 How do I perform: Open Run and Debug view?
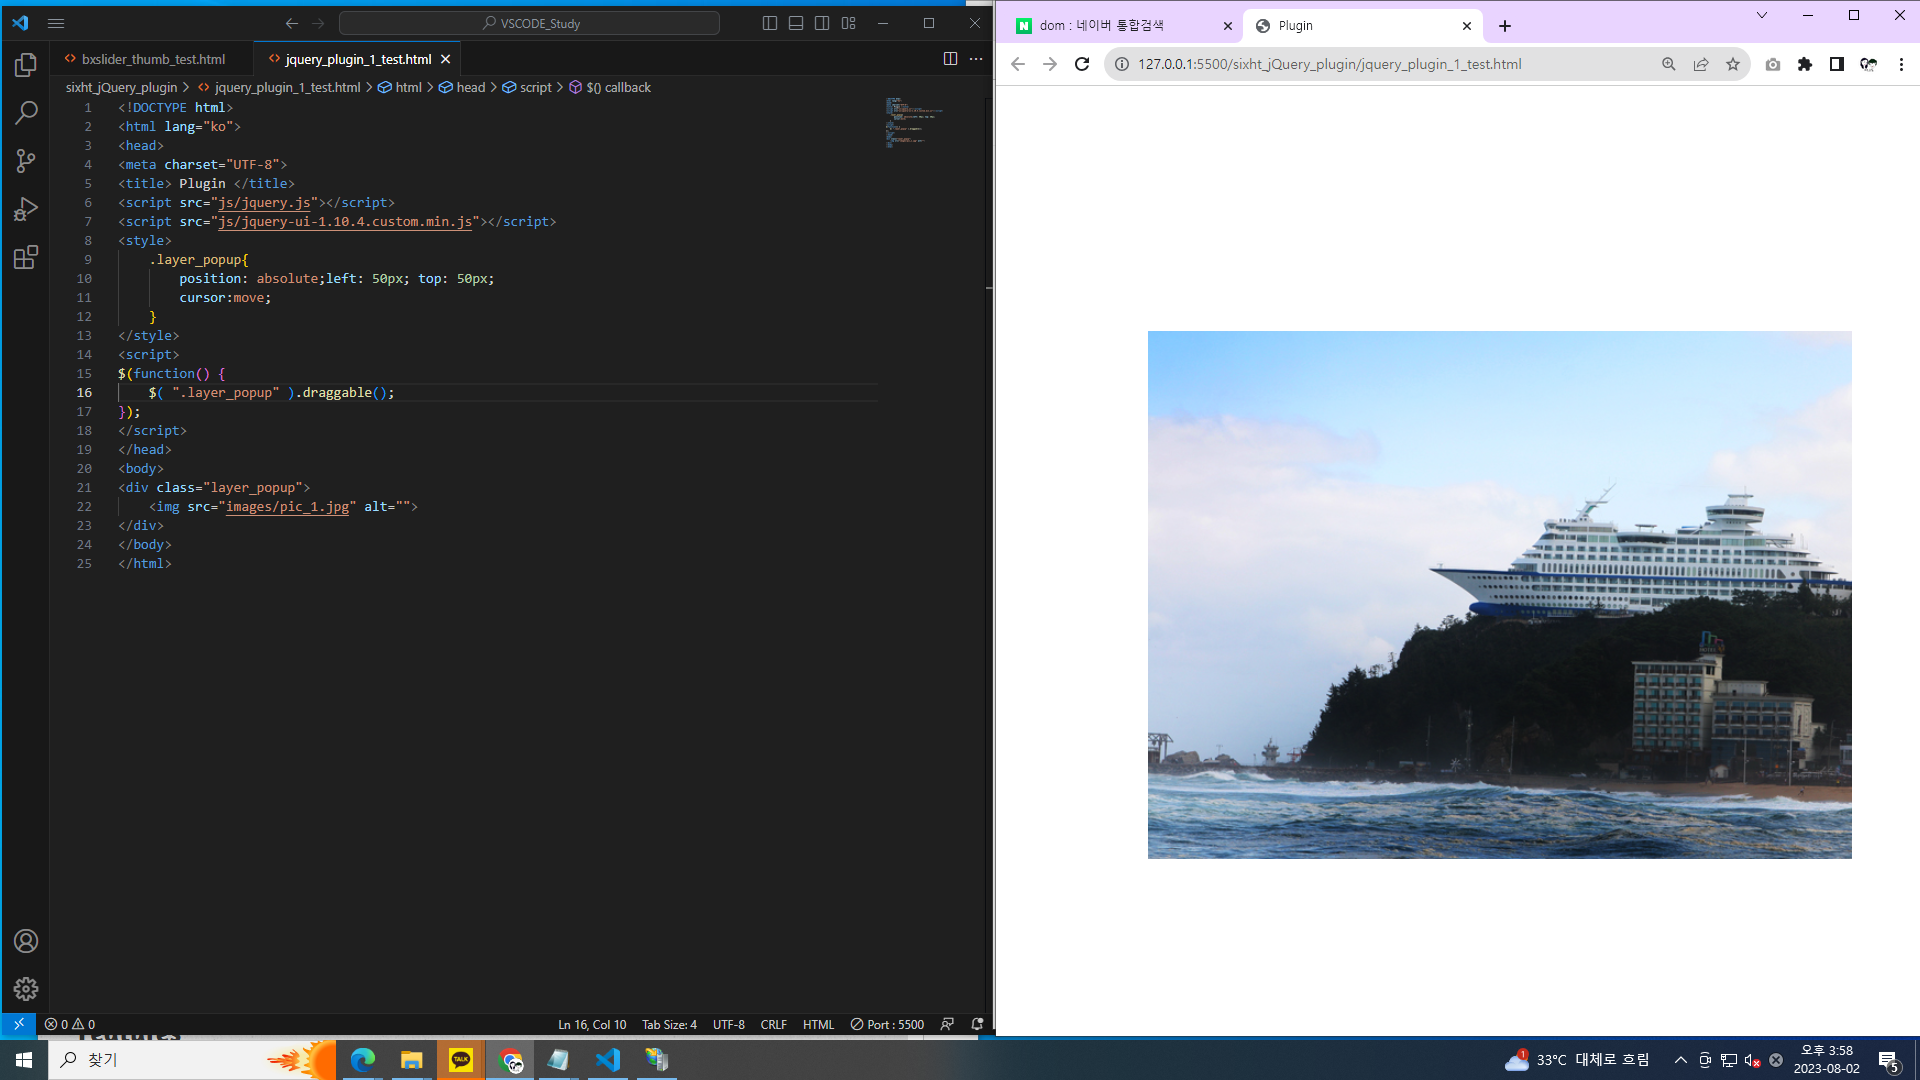[x=26, y=209]
